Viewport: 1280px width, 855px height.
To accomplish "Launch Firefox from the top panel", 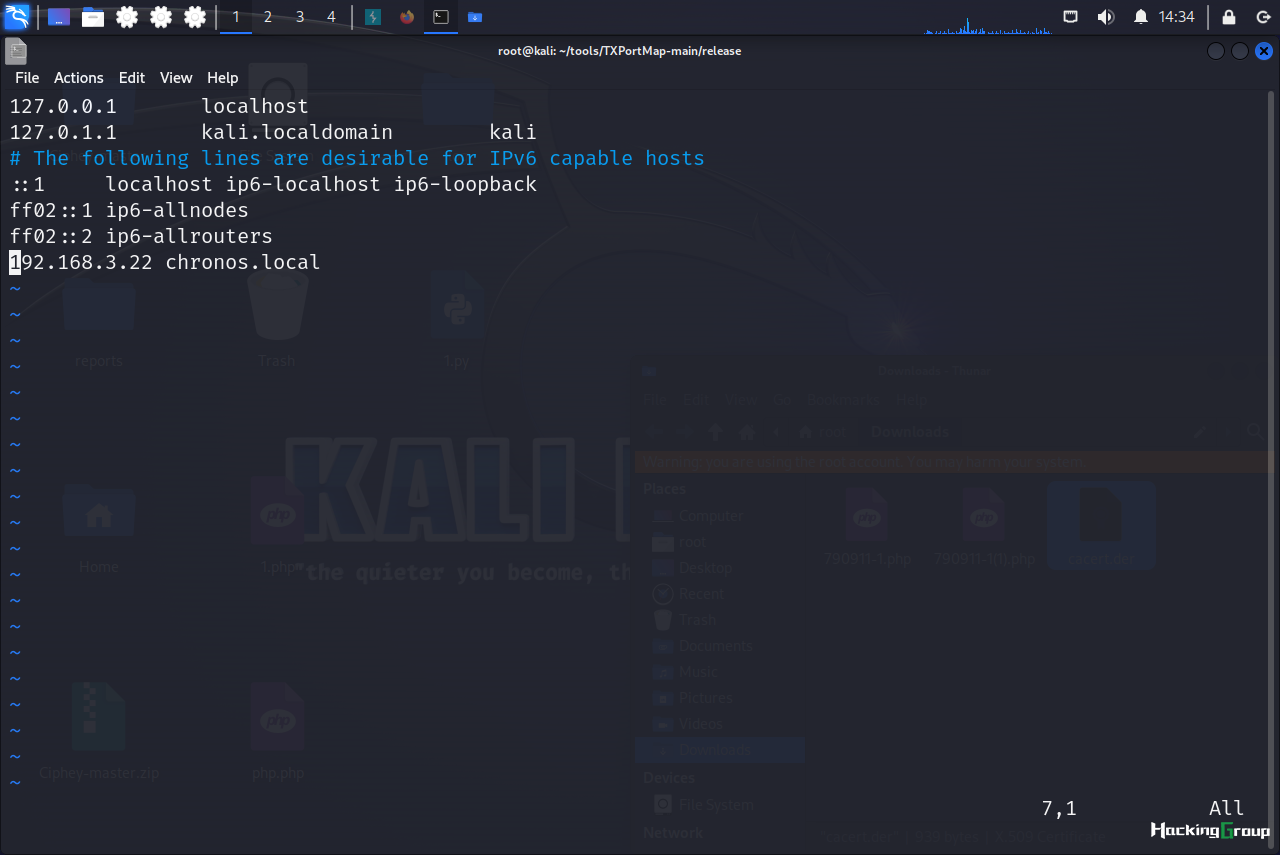I will point(406,17).
